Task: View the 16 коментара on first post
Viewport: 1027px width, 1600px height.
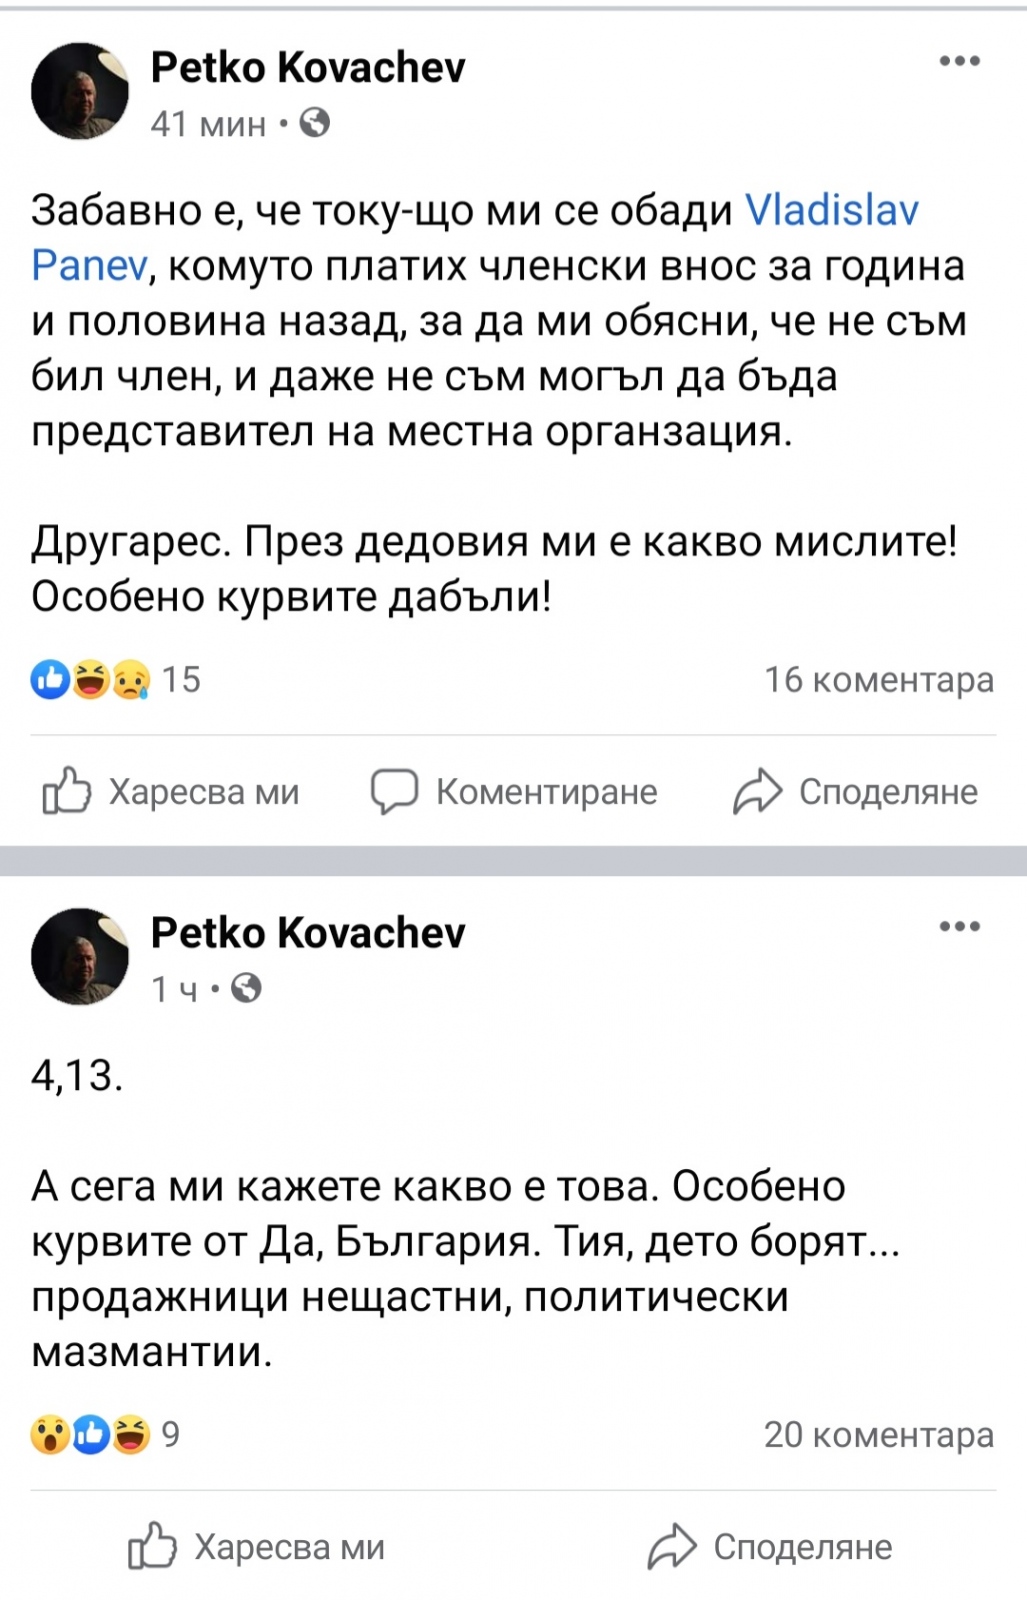Action: 879,680
